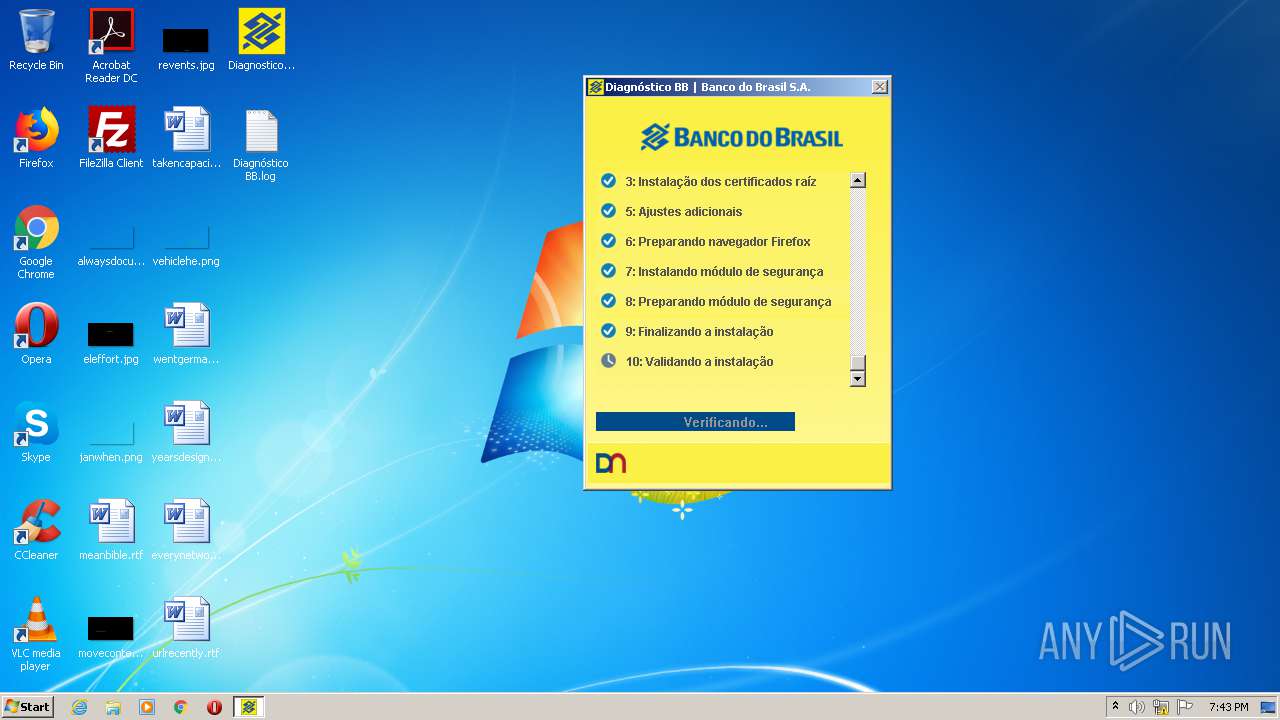Click the show desktop tray icon
The height and width of the screenshot is (720, 1280).
point(1268,707)
